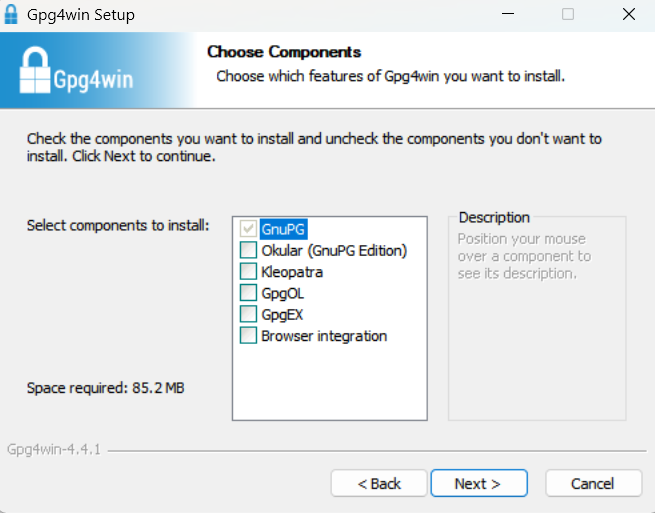Toggle the GnuPG component checkbox

pyautogui.click(x=248, y=229)
